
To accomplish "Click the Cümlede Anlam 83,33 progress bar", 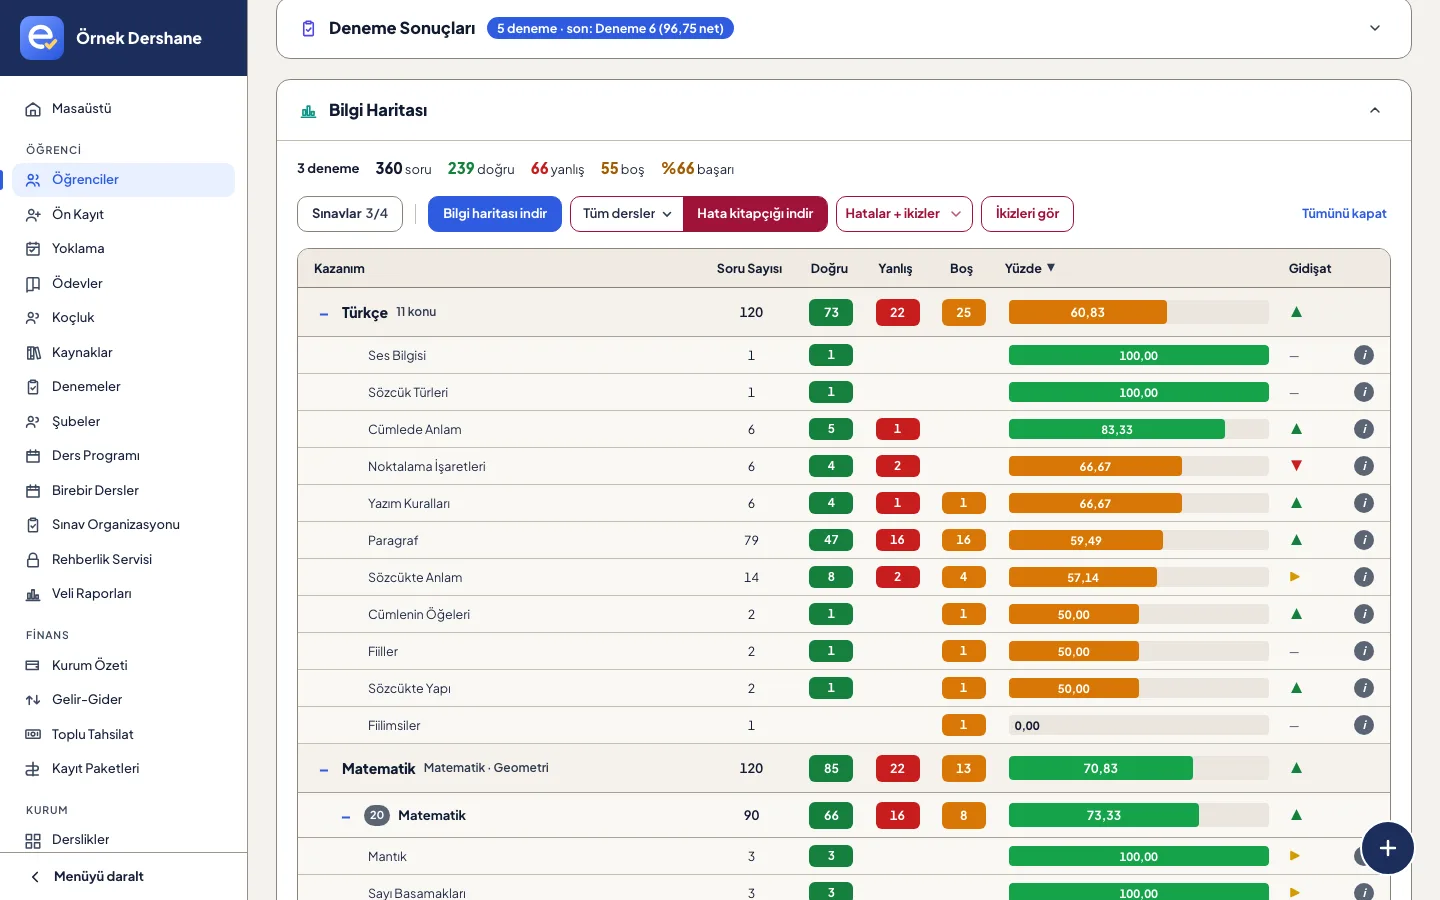I will click(x=1139, y=429).
